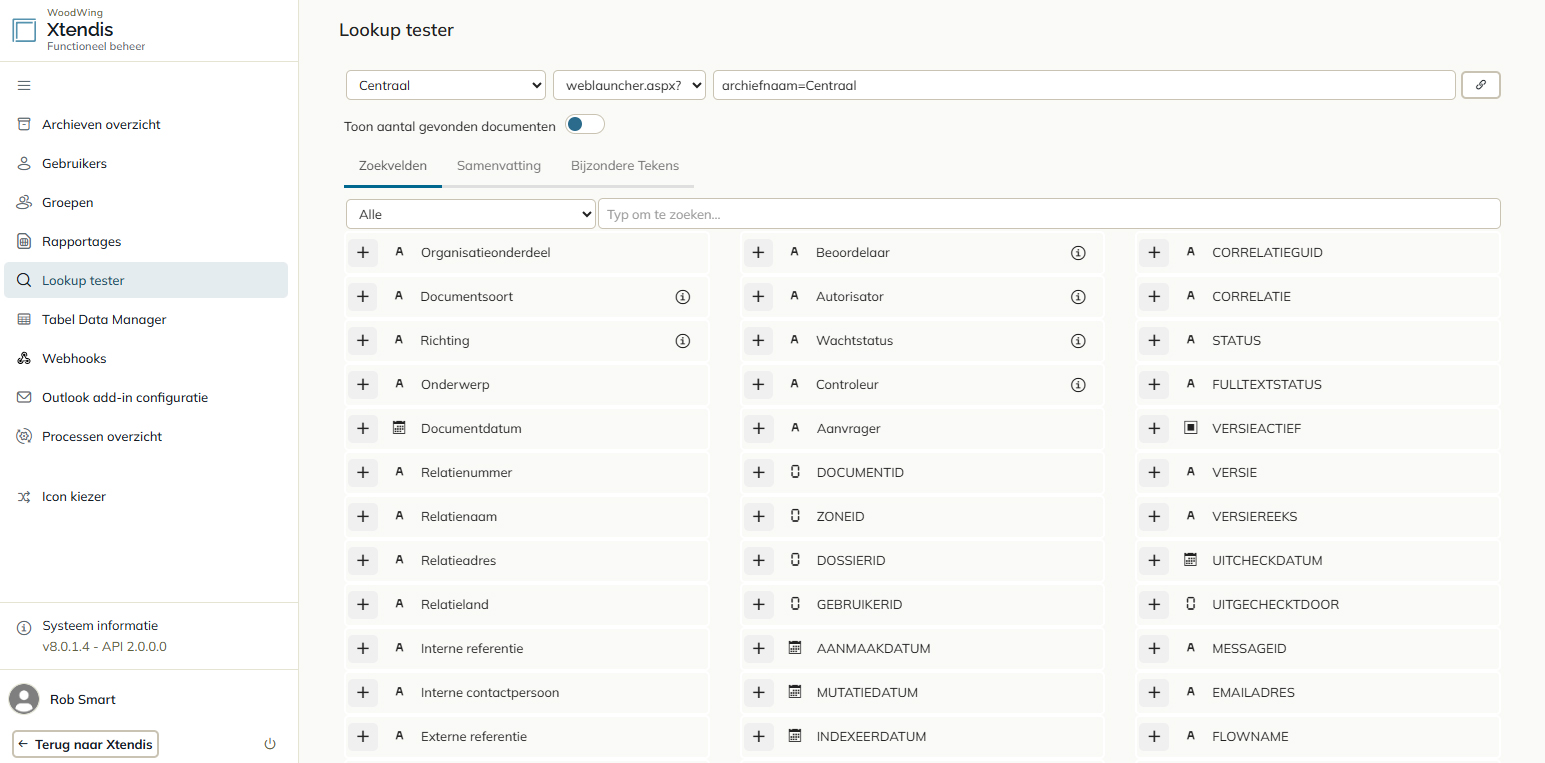Click the Rob Smart user avatar

pyautogui.click(x=24, y=699)
